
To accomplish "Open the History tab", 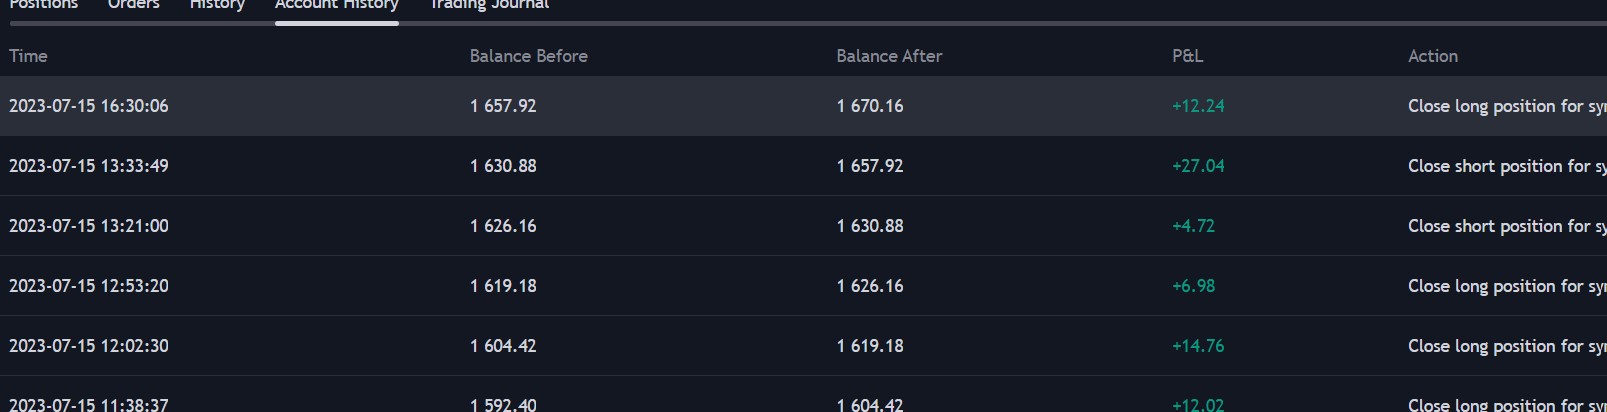I will tap(217, 5).
